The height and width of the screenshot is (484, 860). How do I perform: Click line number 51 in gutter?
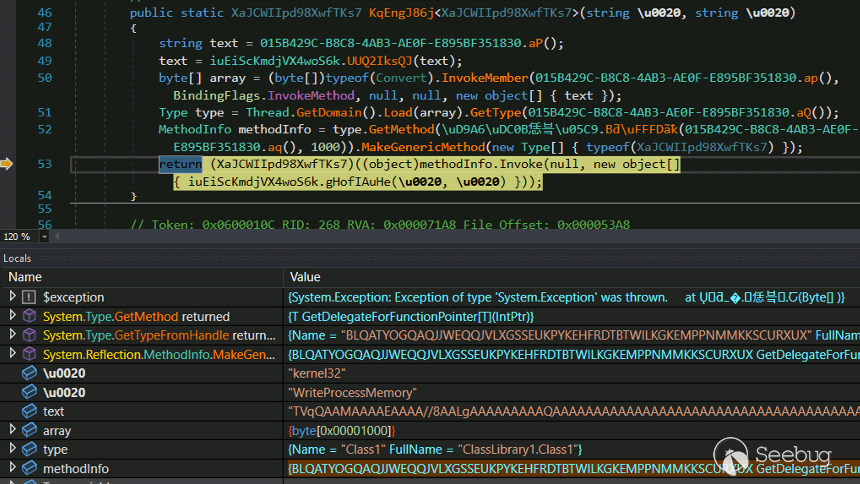44,112
